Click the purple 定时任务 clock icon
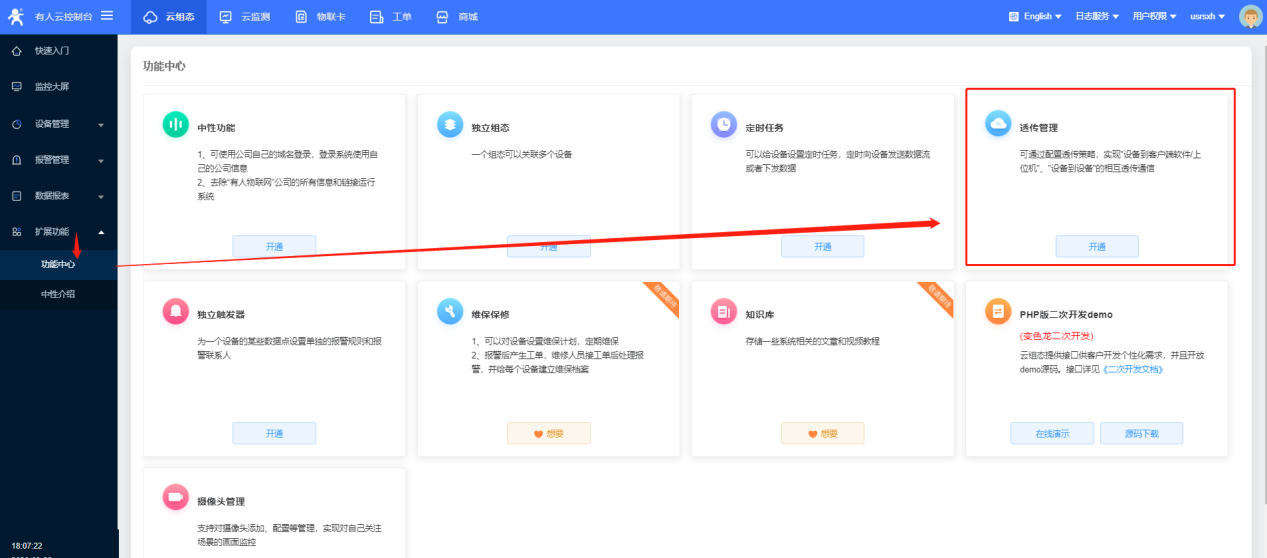This screenshot has width=1267, height=558. coord(724,124)
